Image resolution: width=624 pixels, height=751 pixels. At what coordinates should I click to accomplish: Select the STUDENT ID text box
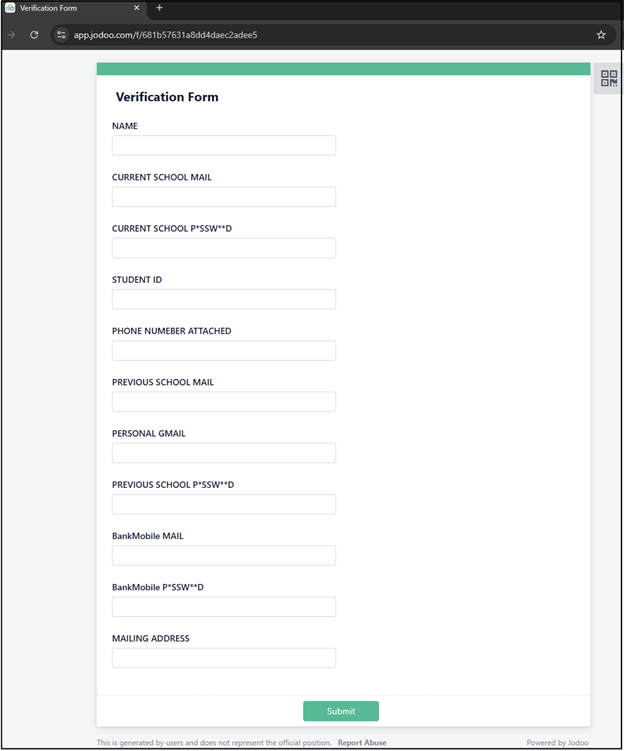click(x=223, y=299)
